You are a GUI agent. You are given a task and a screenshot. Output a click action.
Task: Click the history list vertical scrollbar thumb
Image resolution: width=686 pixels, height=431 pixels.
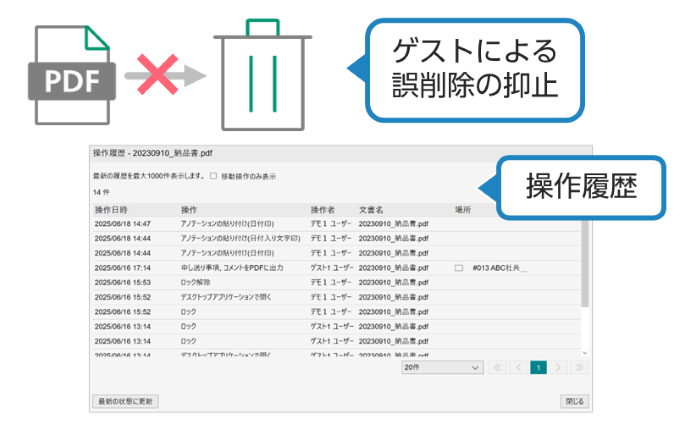point(585,263)
